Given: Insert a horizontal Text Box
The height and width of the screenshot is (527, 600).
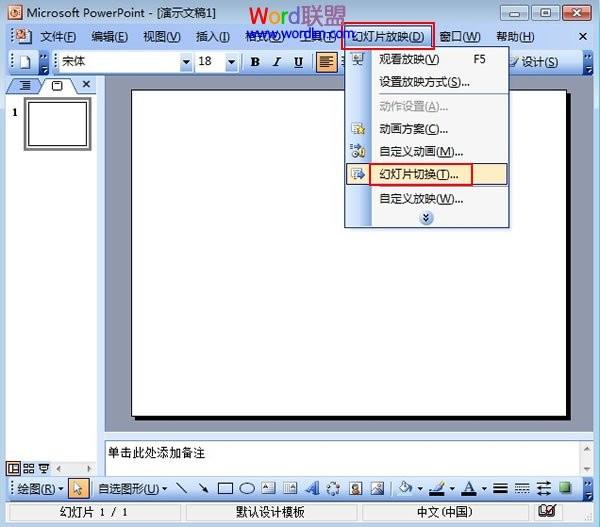Looking at the screenshot, I should tap(268, 488).
